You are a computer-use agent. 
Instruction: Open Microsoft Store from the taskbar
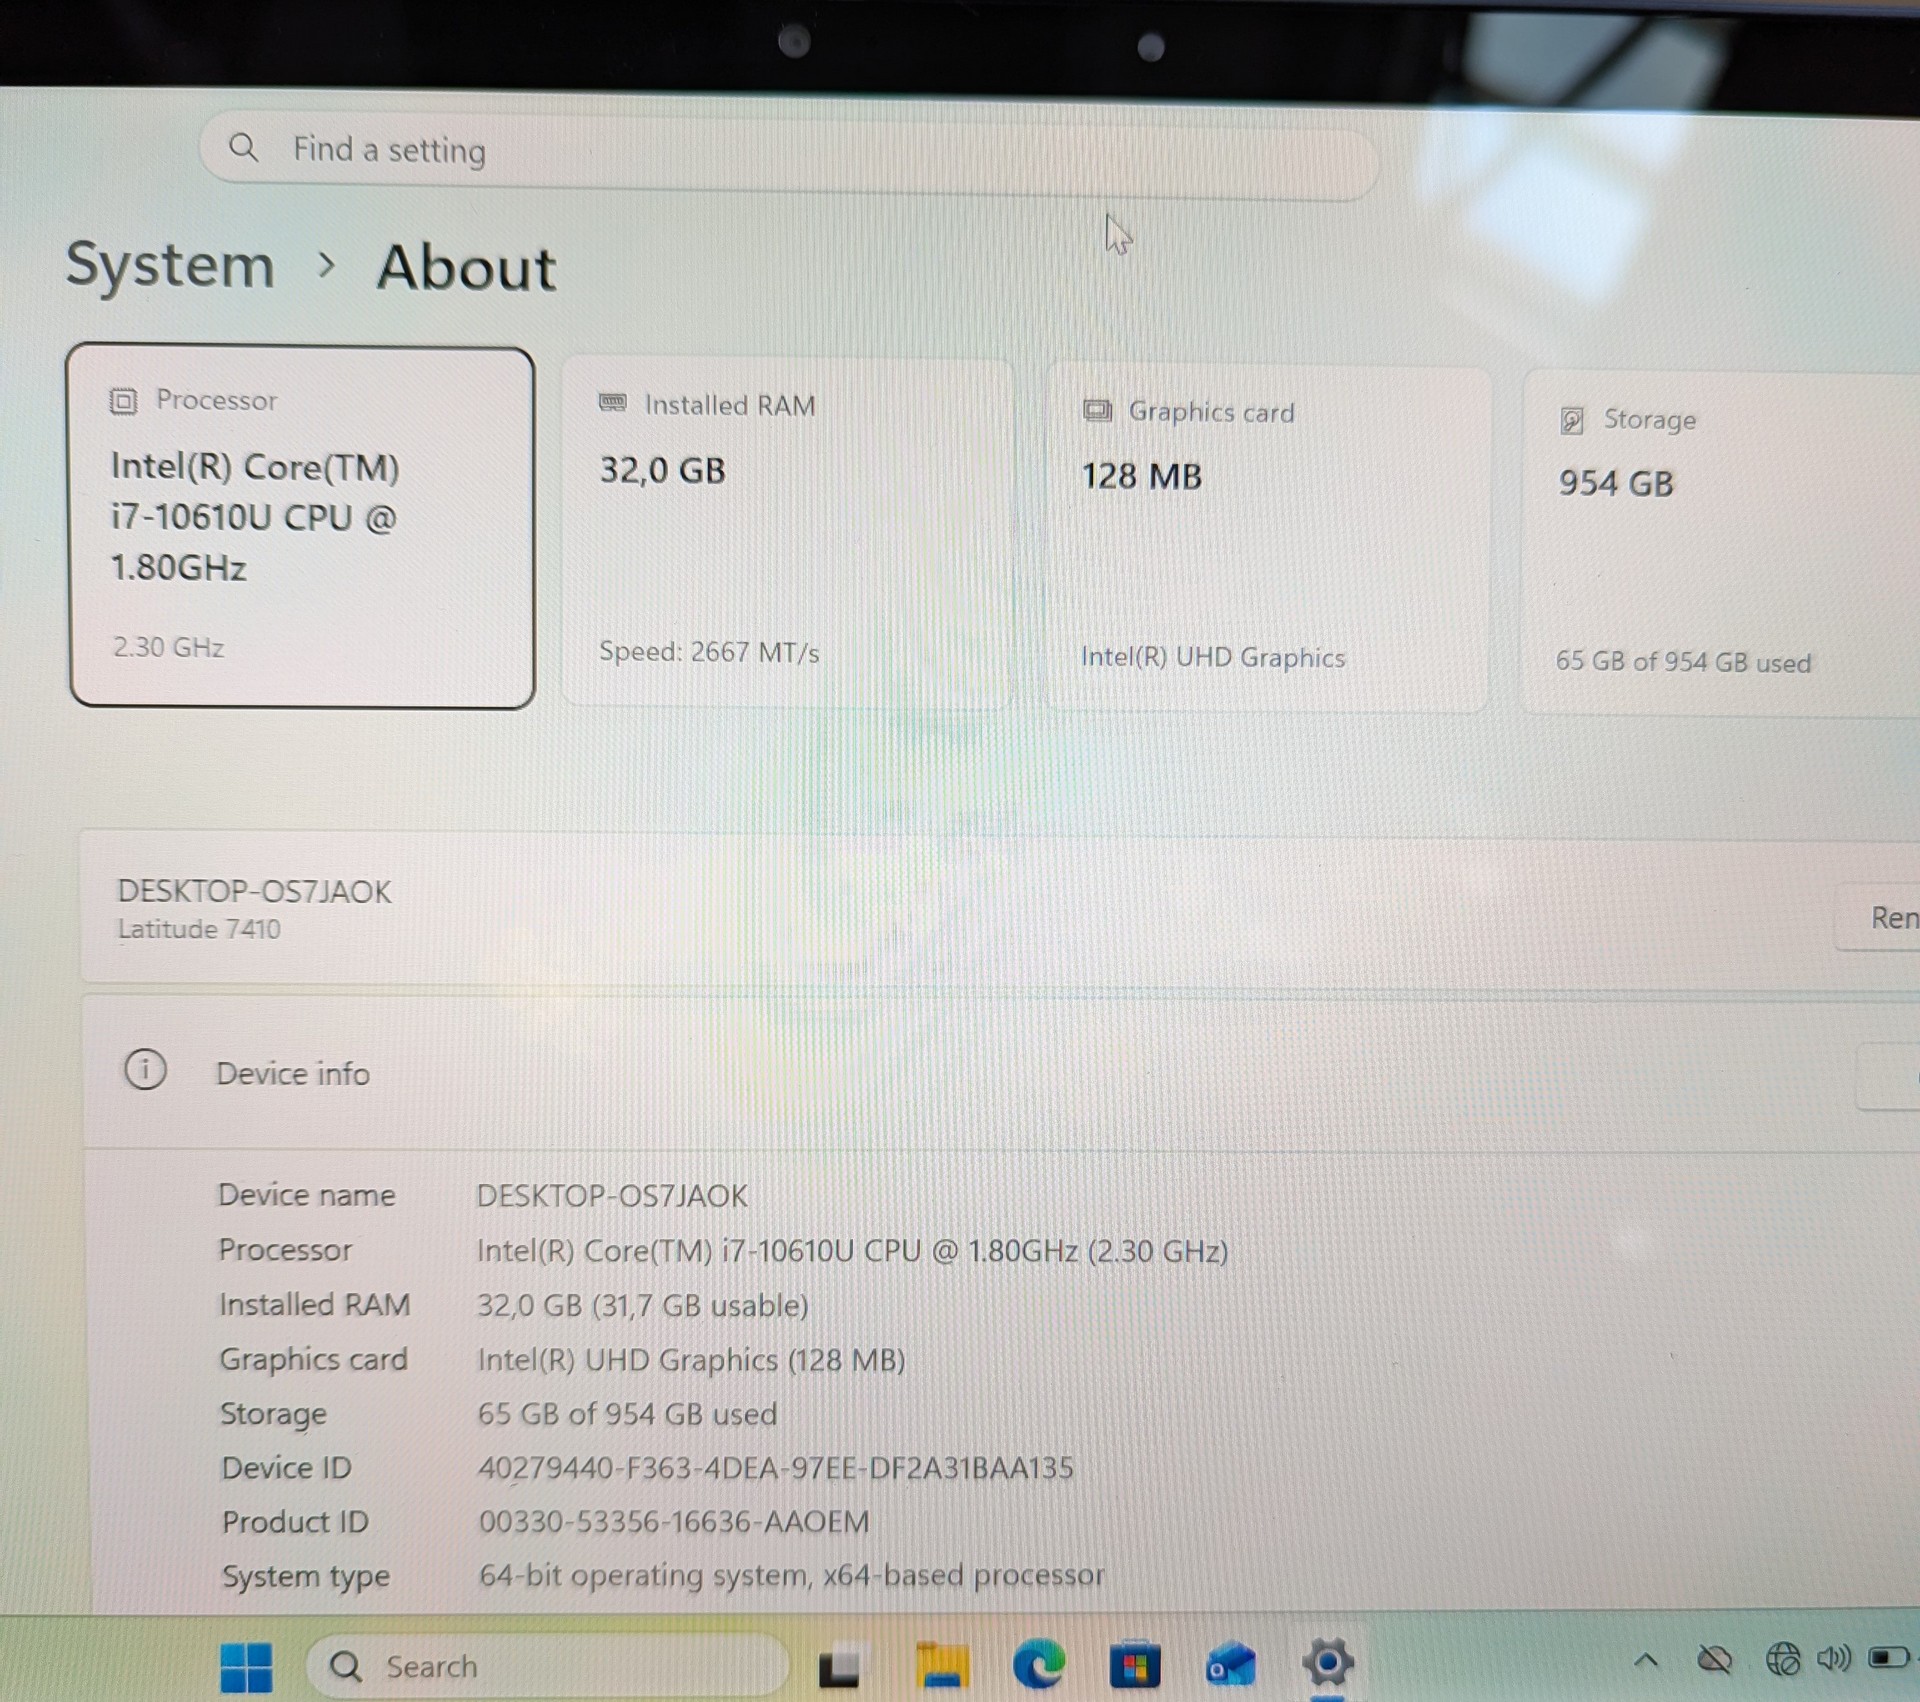pos(1135,1666)
